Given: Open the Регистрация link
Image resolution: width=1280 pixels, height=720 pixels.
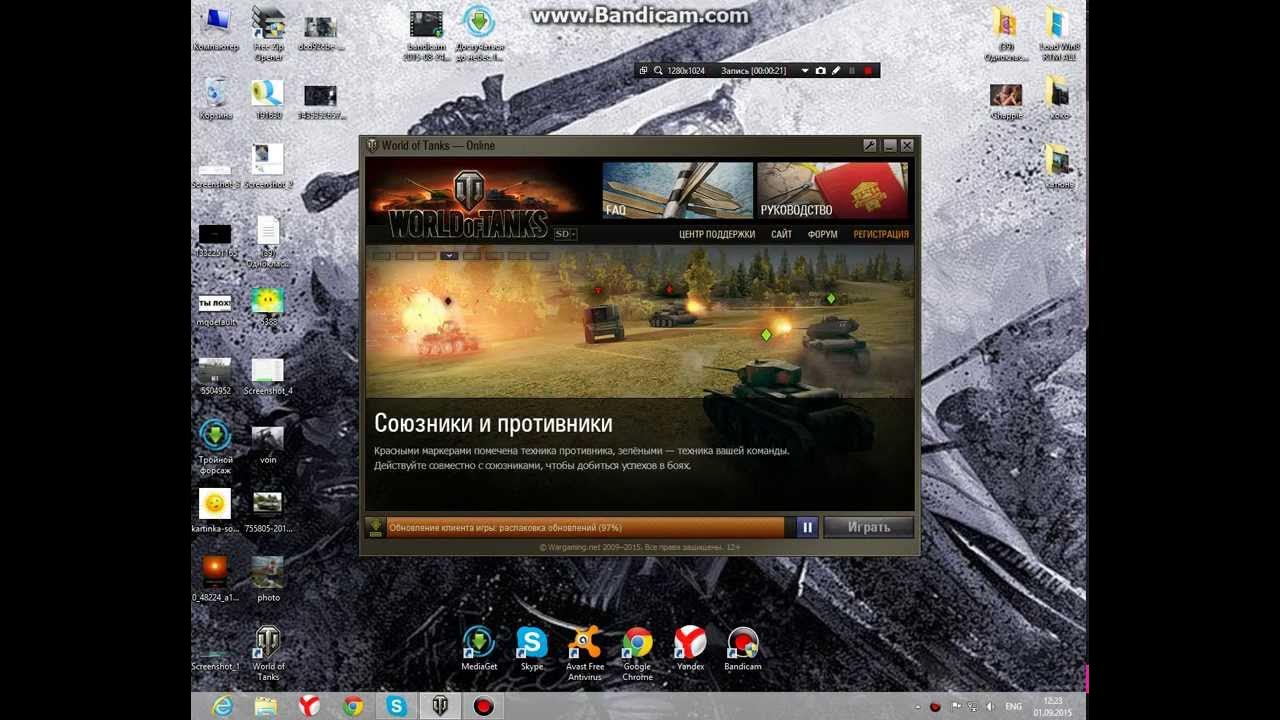Looking at the screenshot, I should [x=881, y=234].
